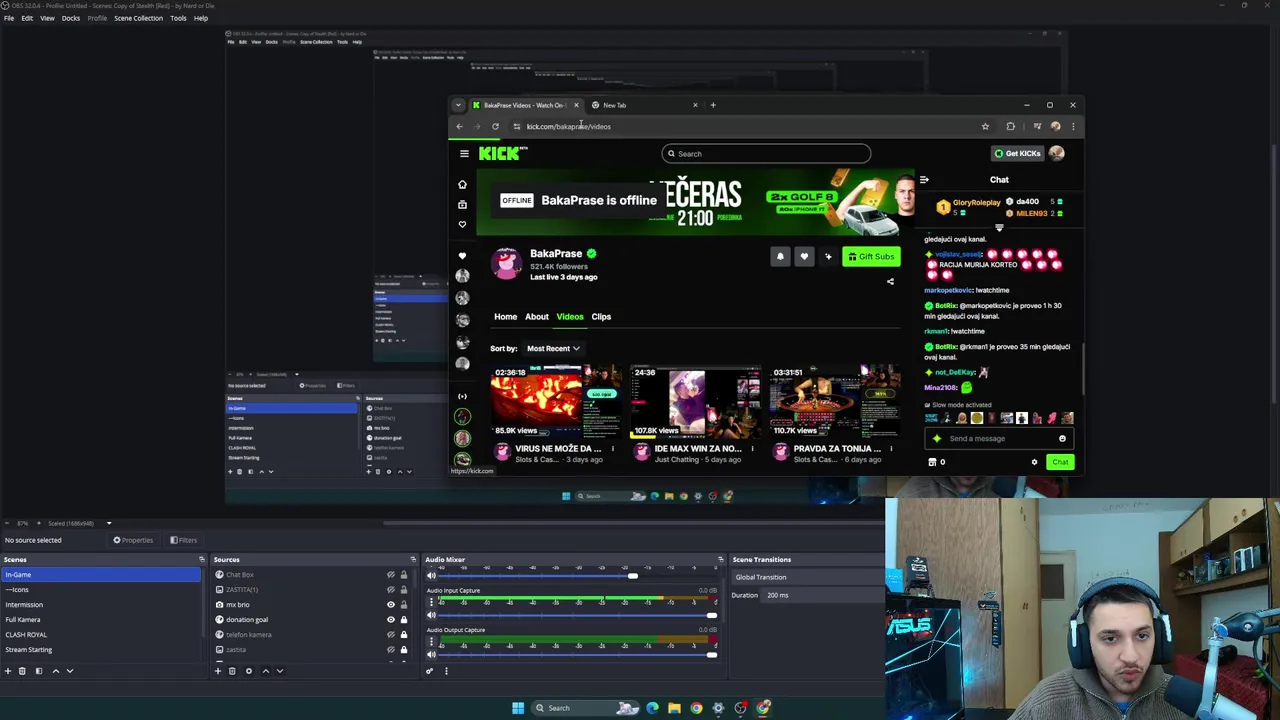Move scene up in Scenes toolbar

pyautogui.click(x=56, y=671)
